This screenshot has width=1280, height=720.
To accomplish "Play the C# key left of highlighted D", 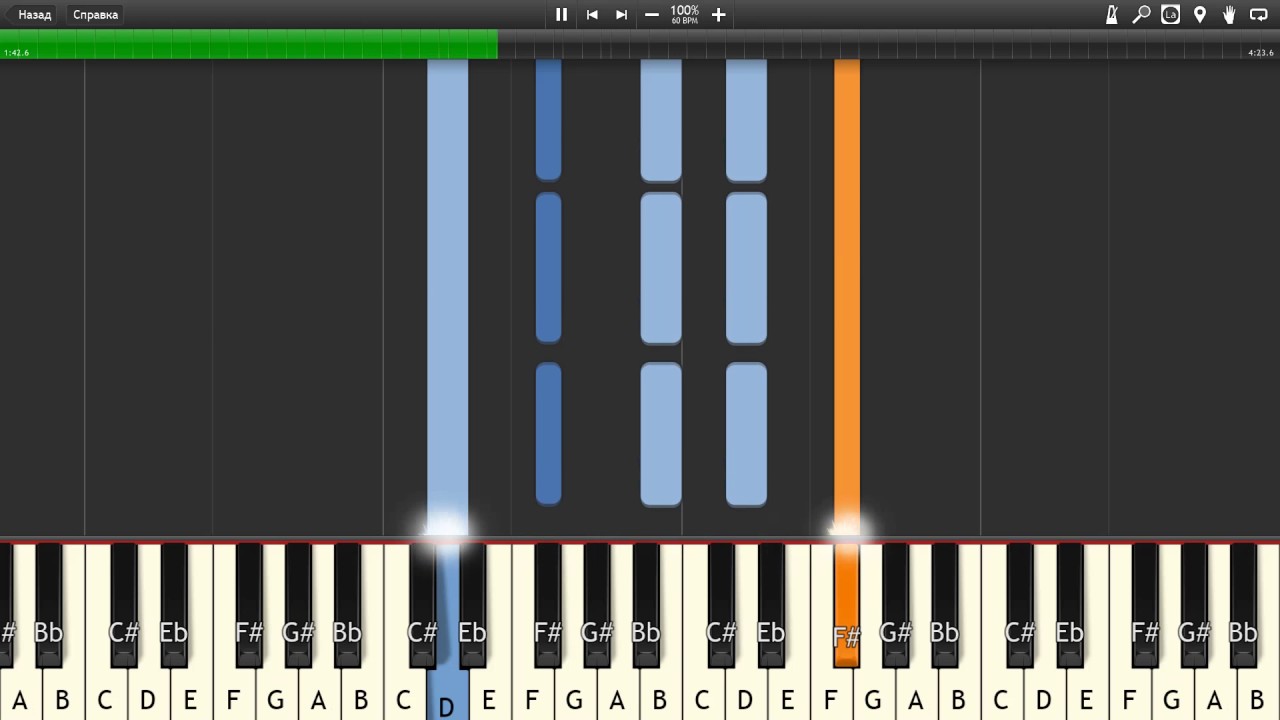I will pyautogui.click(x=423, y=605).
